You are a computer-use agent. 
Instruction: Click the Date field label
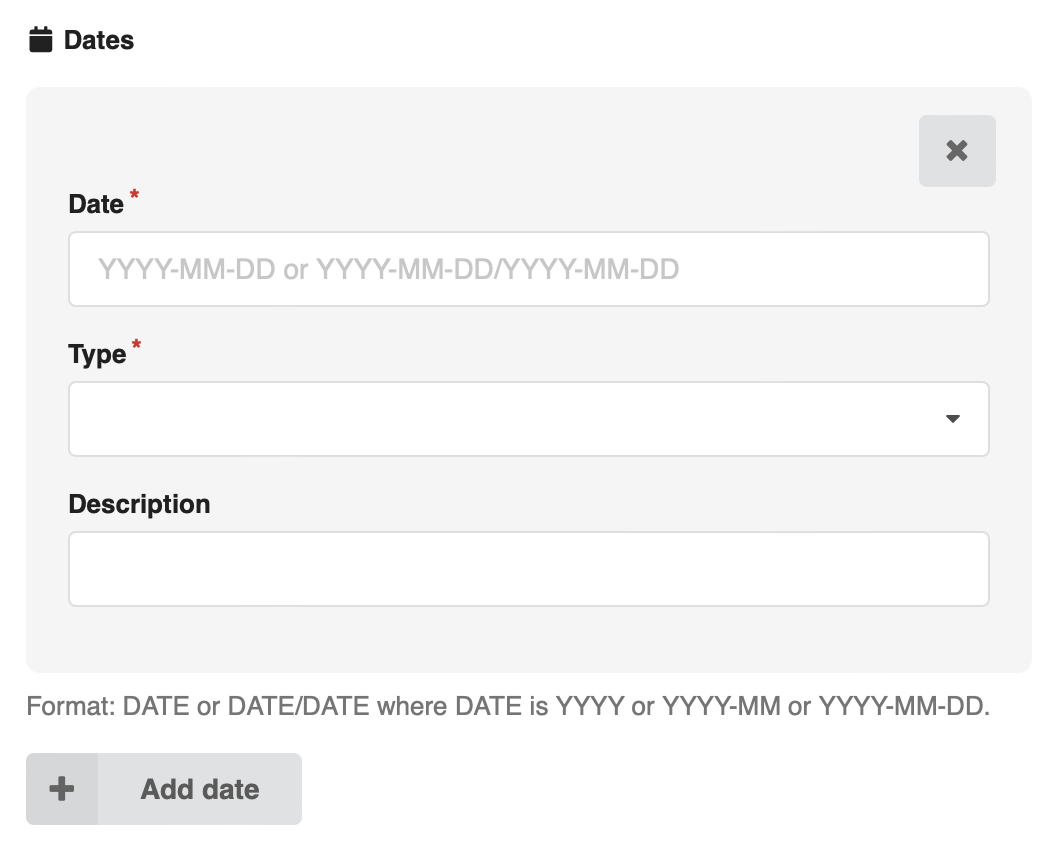point(96,204)
